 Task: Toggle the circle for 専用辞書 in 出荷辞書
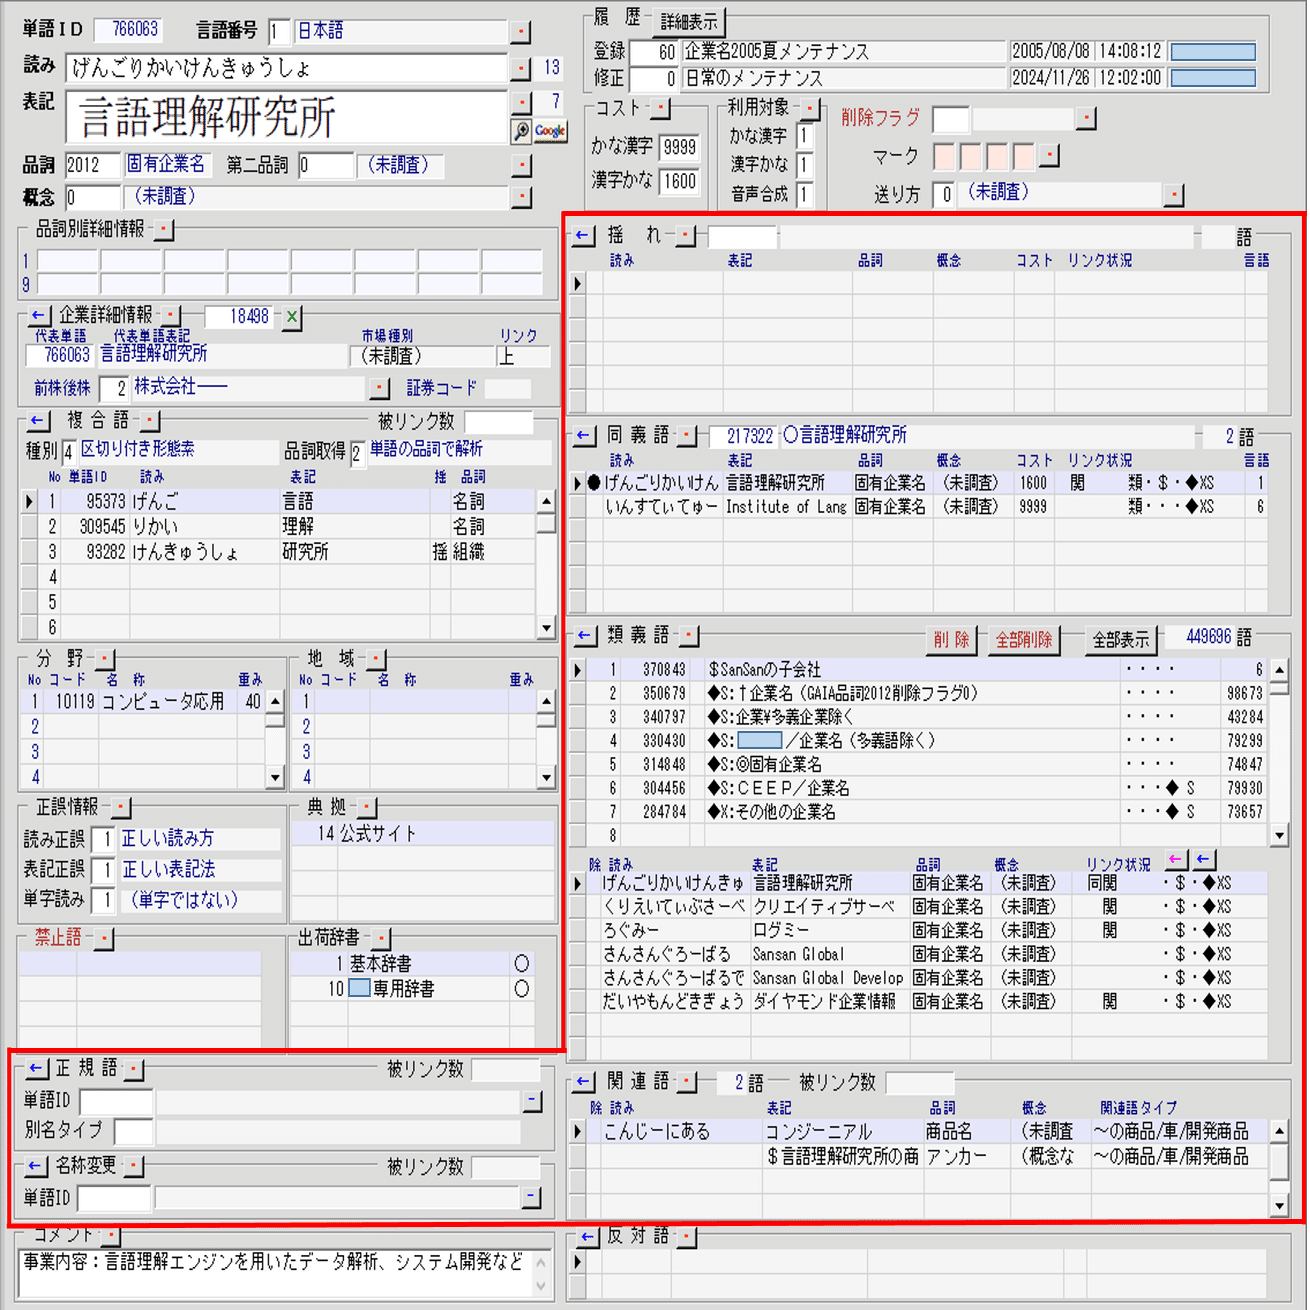[521, 989]
